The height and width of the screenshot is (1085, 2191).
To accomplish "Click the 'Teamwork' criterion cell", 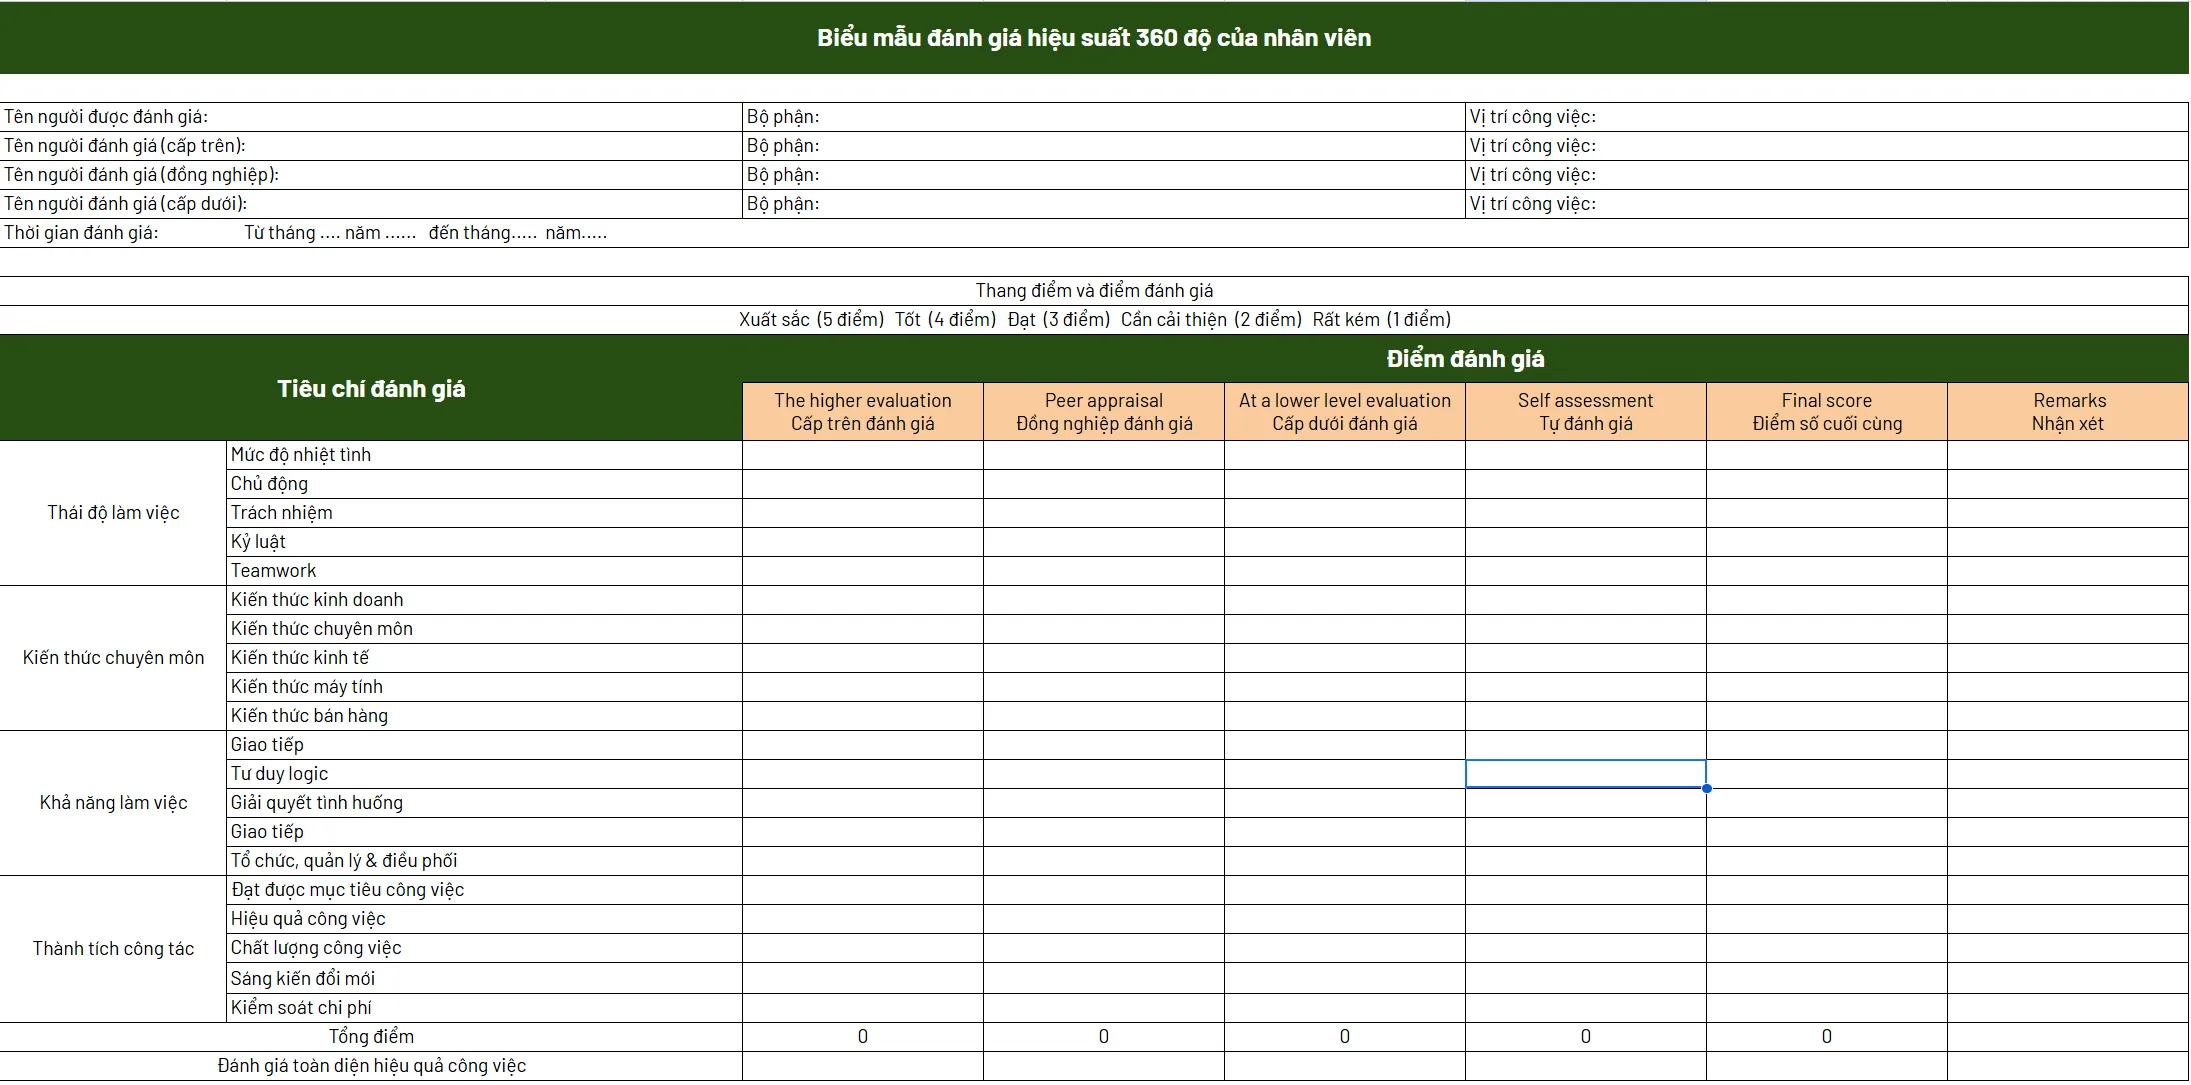I will tap(485, 571).
